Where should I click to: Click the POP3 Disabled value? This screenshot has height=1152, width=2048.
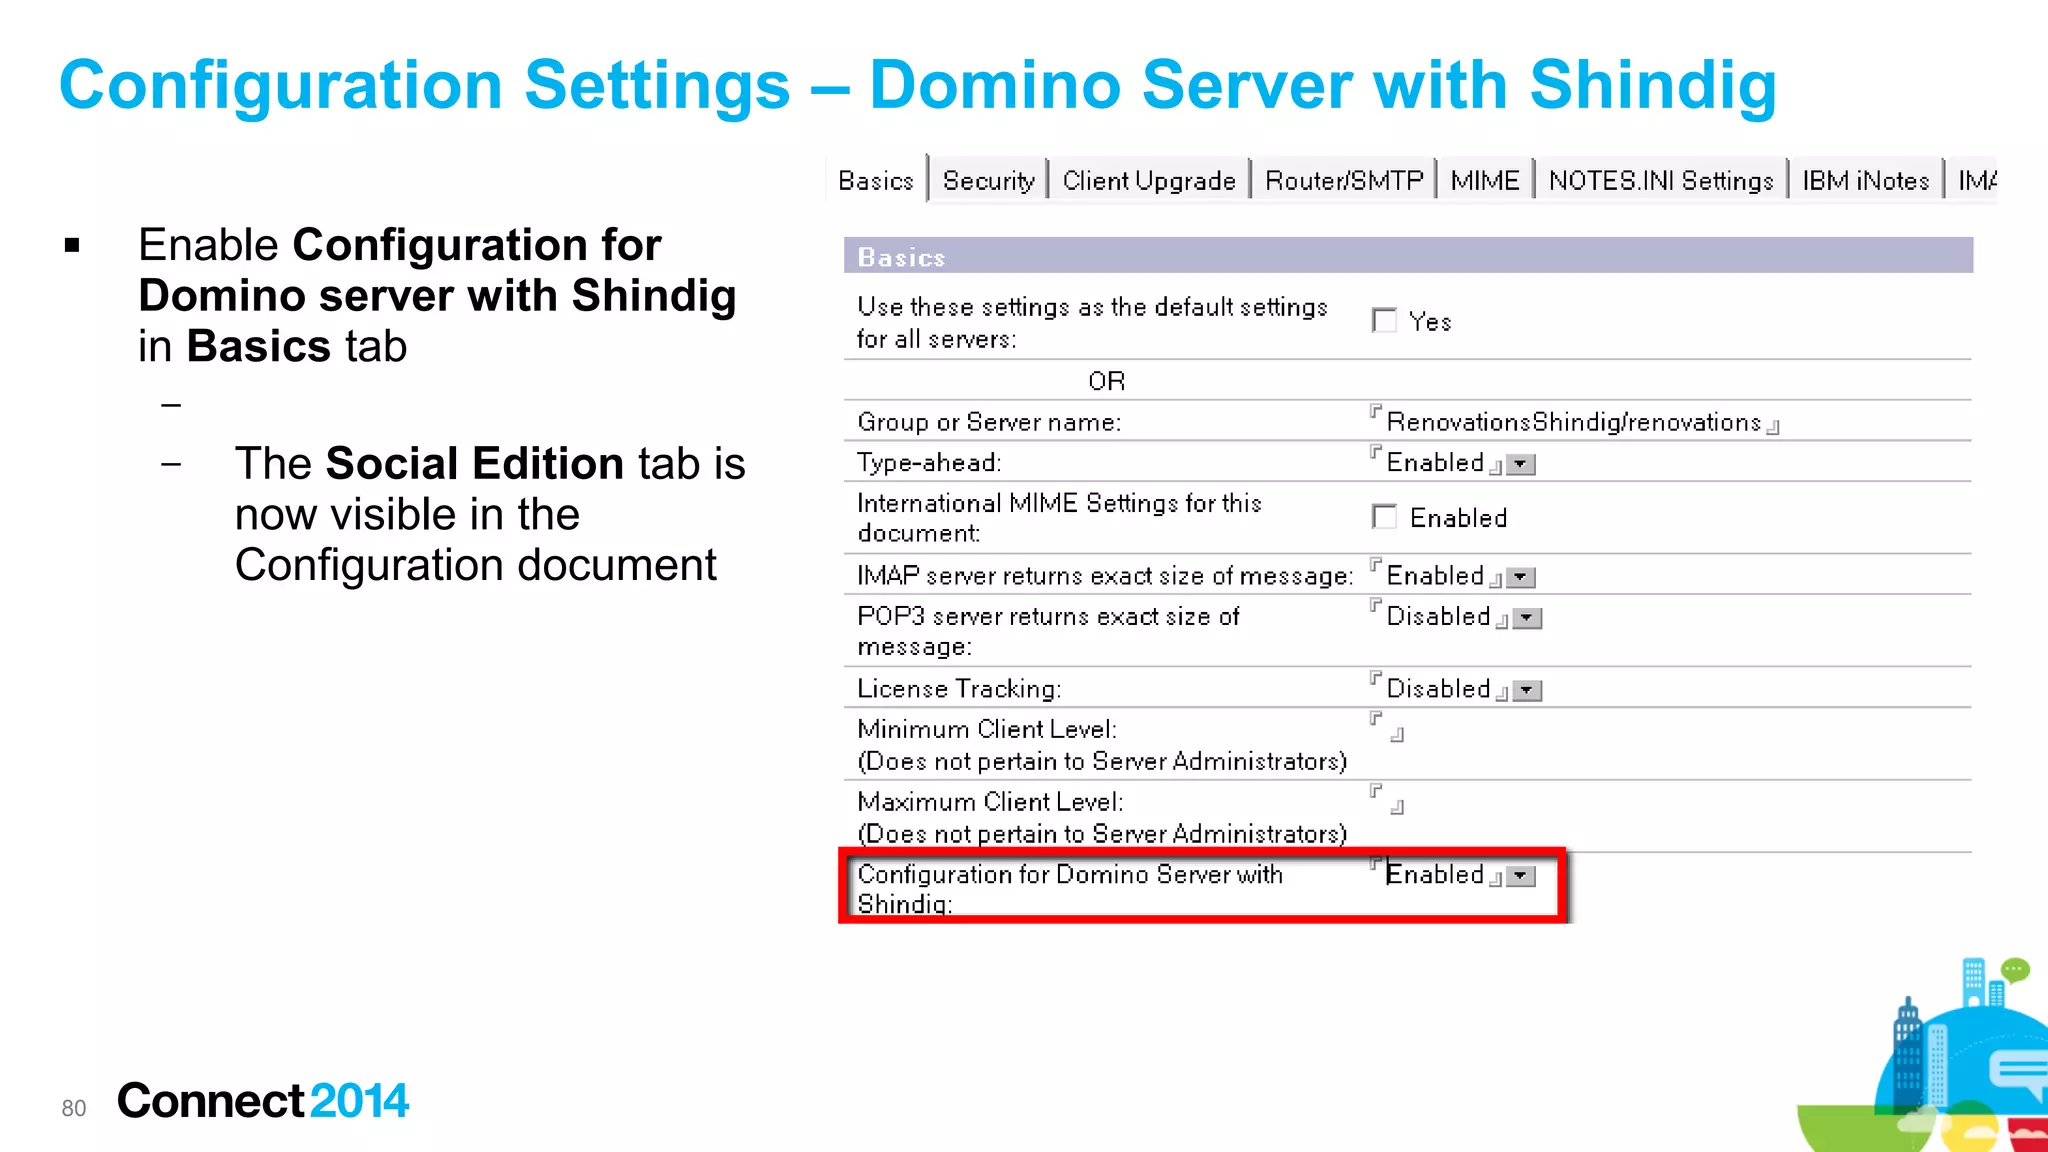1438,616
